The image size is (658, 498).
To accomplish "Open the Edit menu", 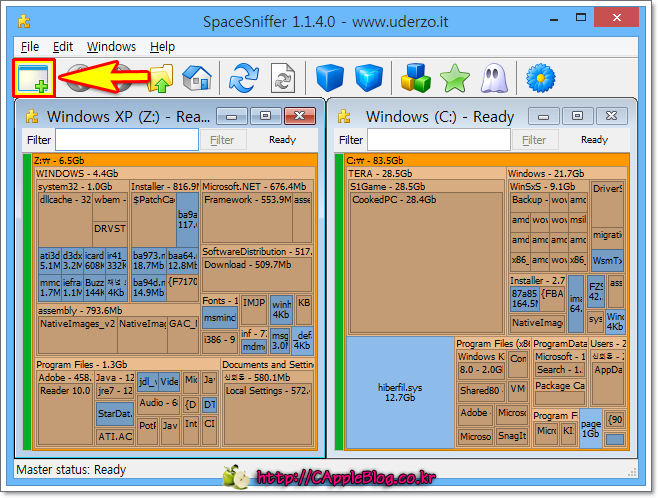I will [63, 47].
